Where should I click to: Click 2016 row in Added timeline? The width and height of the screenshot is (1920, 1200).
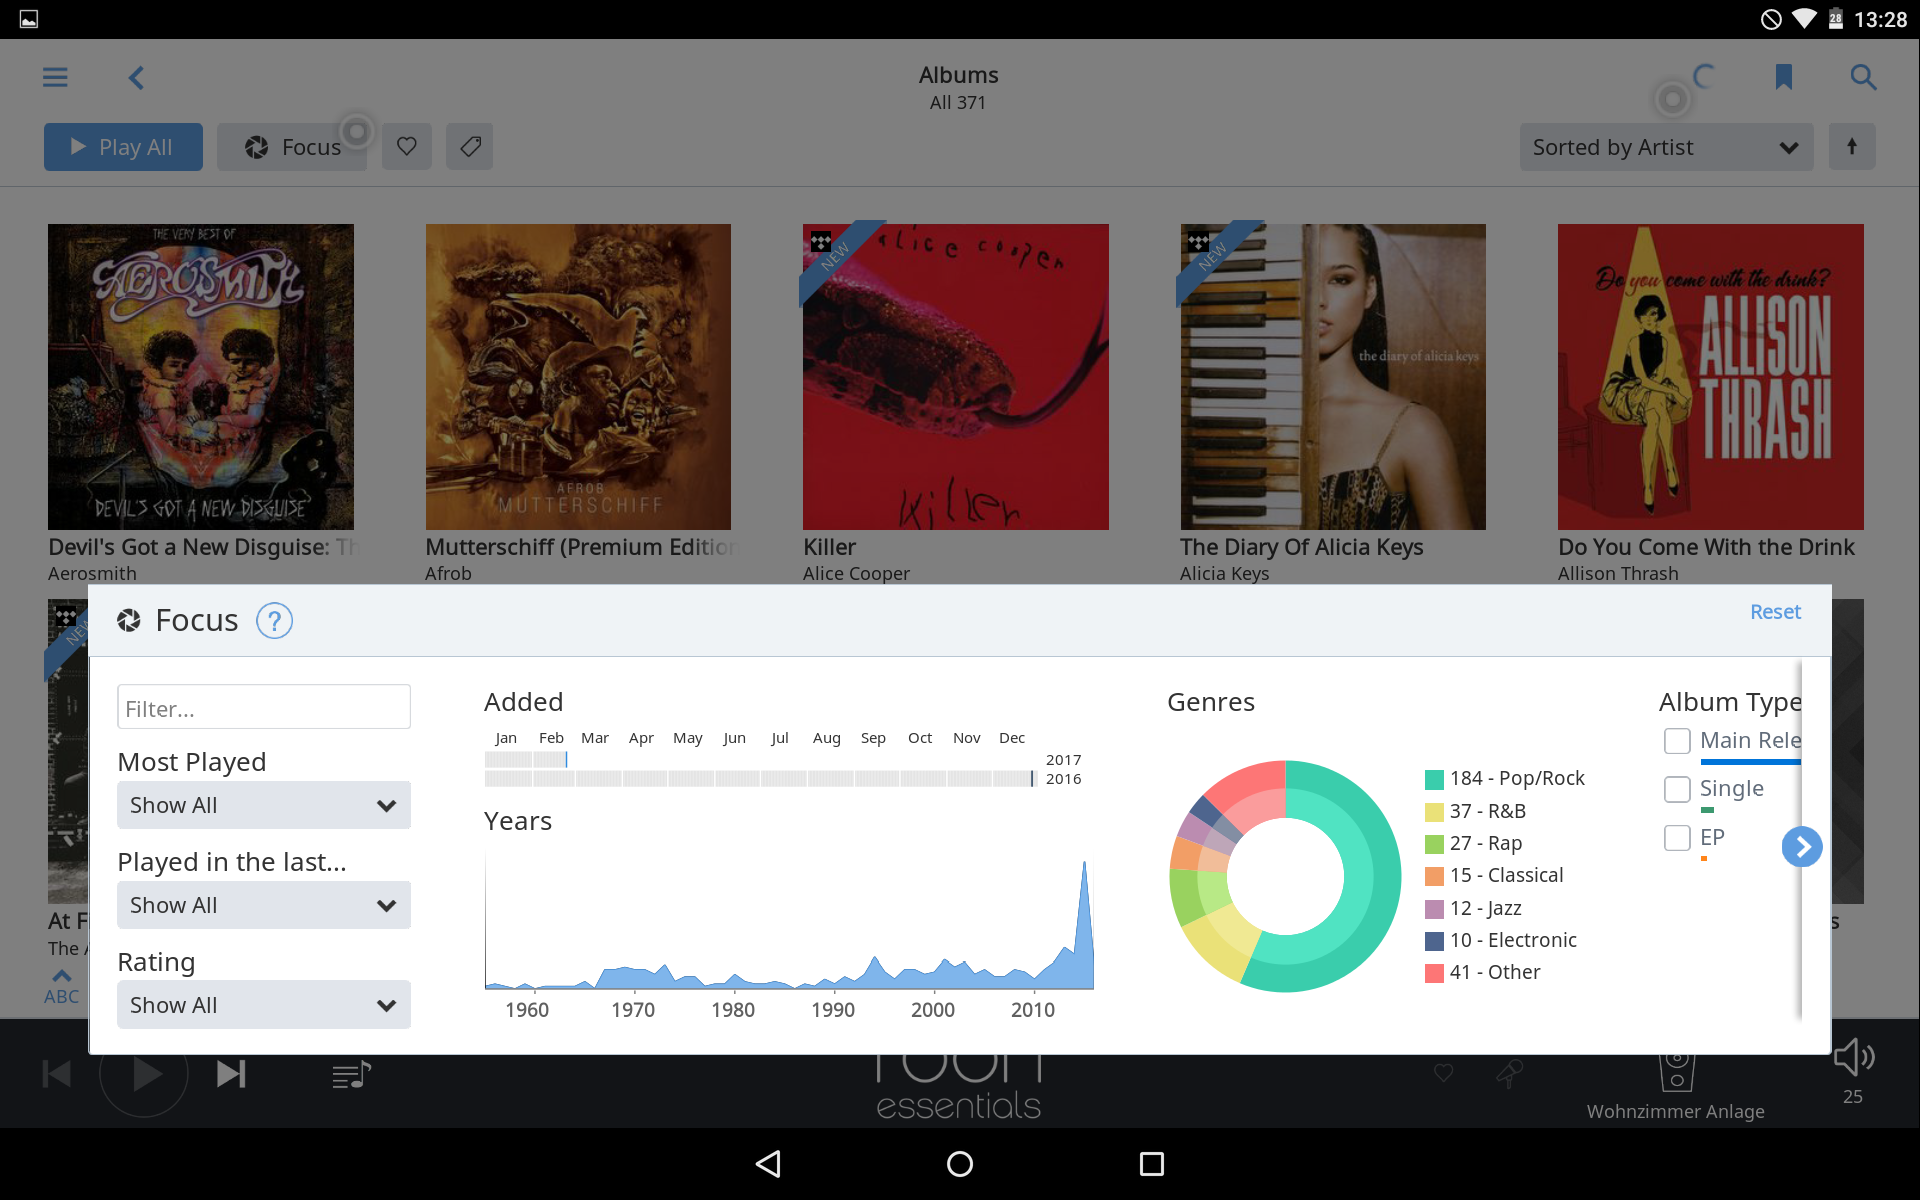click(761, 779)
